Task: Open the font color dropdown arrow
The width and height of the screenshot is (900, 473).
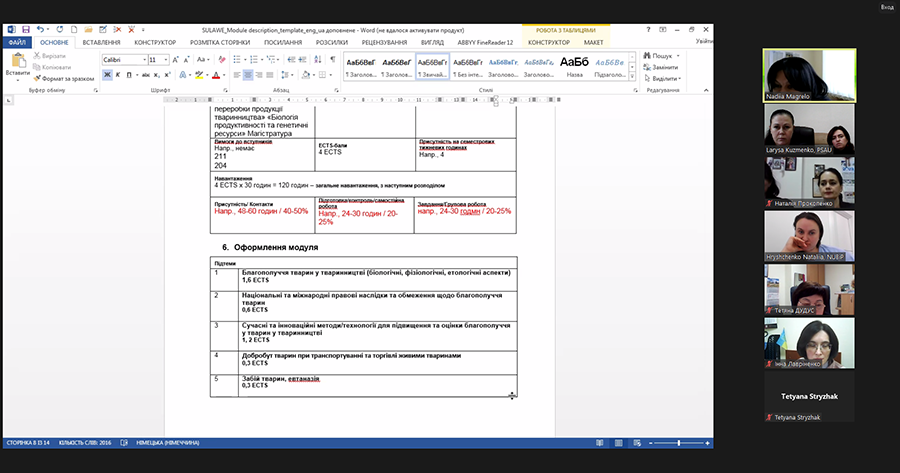Action: pyautogui.click(x=224, y=75)
